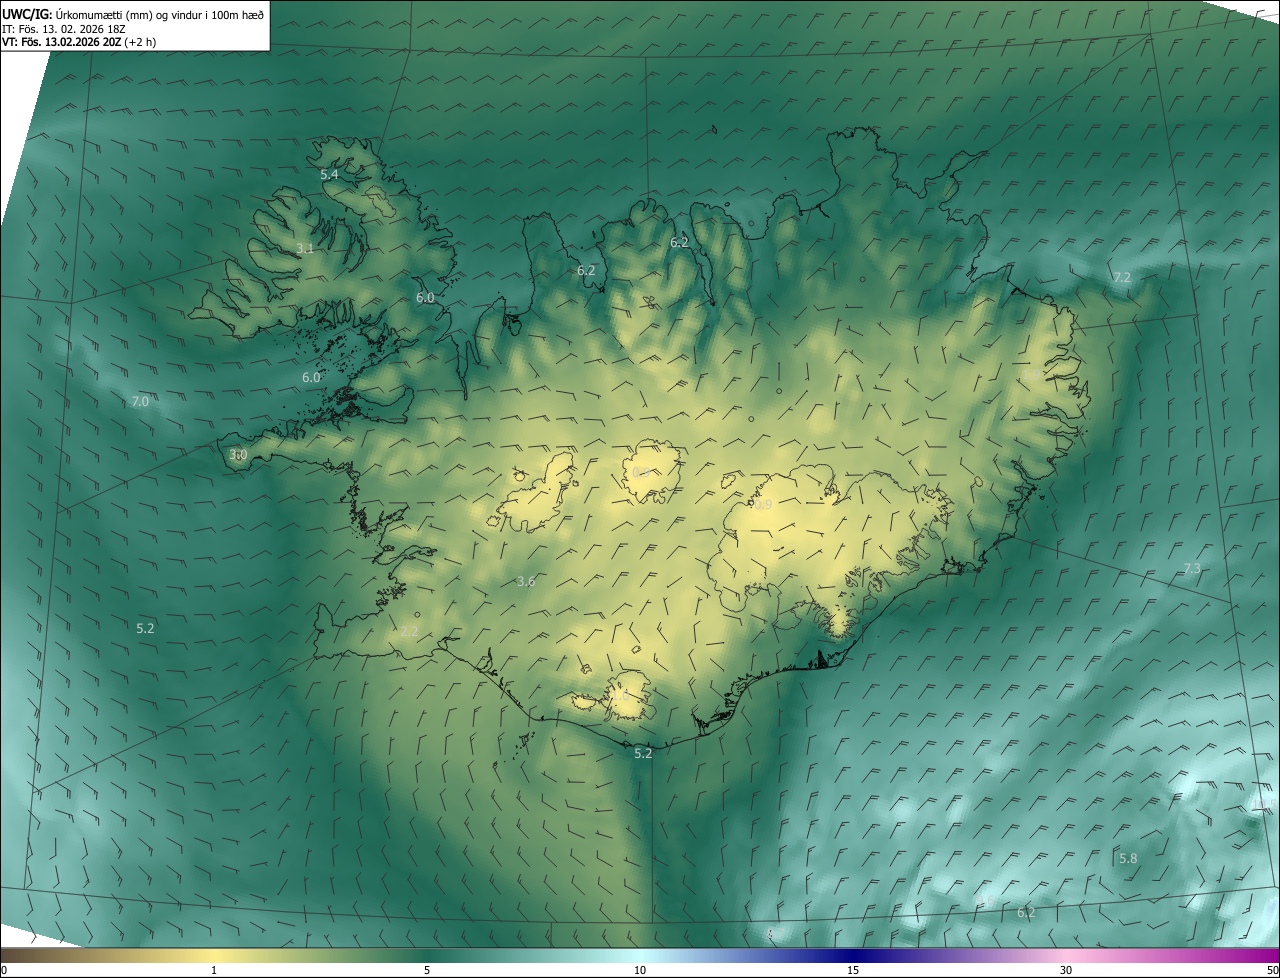Viewport: 1280px width, 978px height.
Task: Click the 3.1 value label on the map
Action: 305,248
